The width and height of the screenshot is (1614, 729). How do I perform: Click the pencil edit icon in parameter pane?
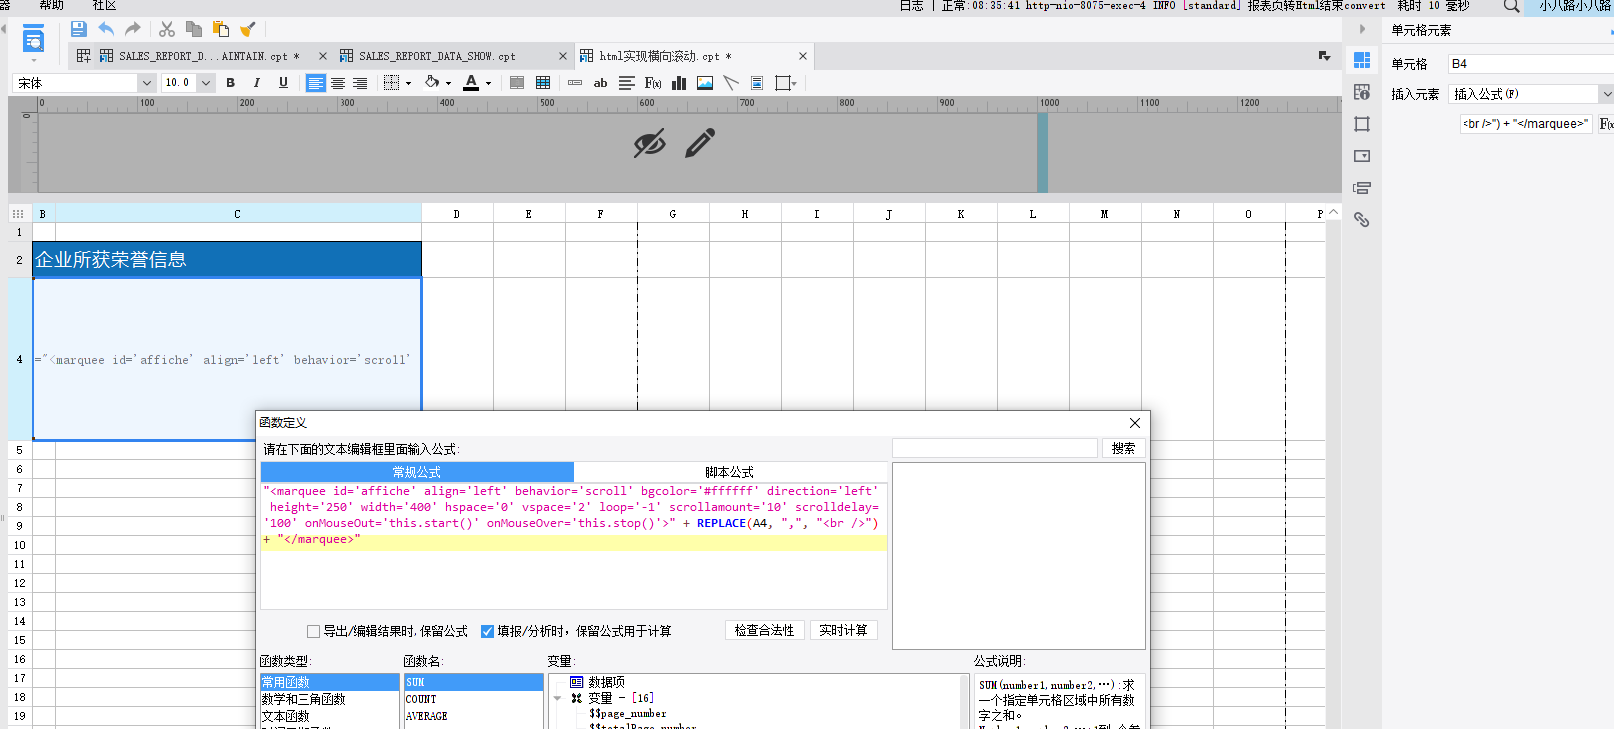(x=700, y=143)
